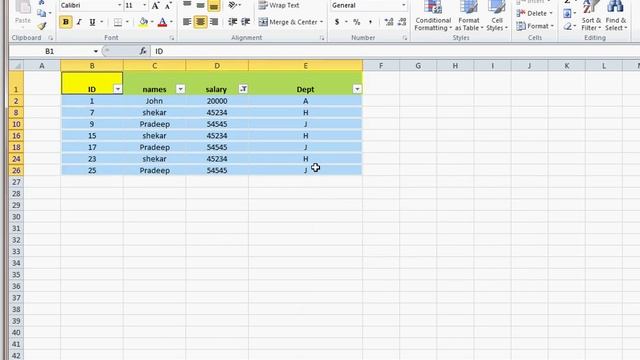Click the formula bar containing ID

click(395, 51)
